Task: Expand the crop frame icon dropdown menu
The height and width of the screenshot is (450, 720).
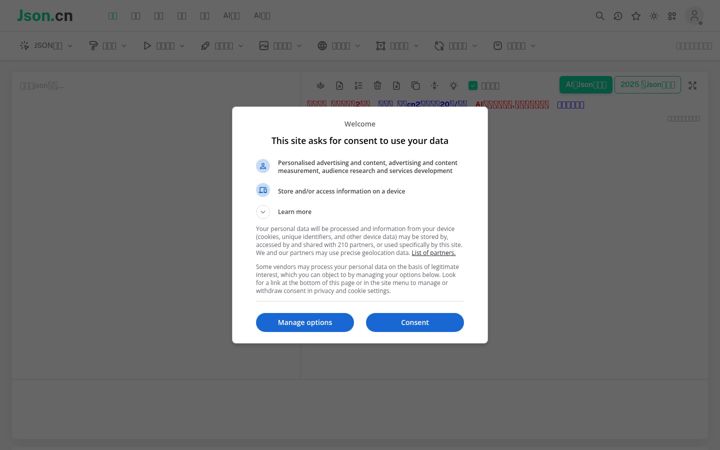Action: pyautogui.click(x=397, y=45)
